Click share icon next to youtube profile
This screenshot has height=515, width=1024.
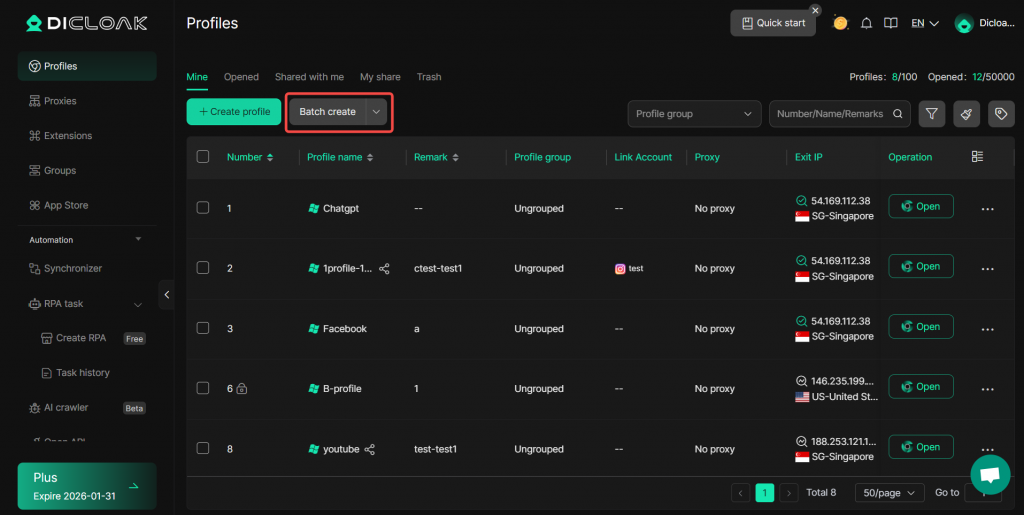click(x=370, y=450)
